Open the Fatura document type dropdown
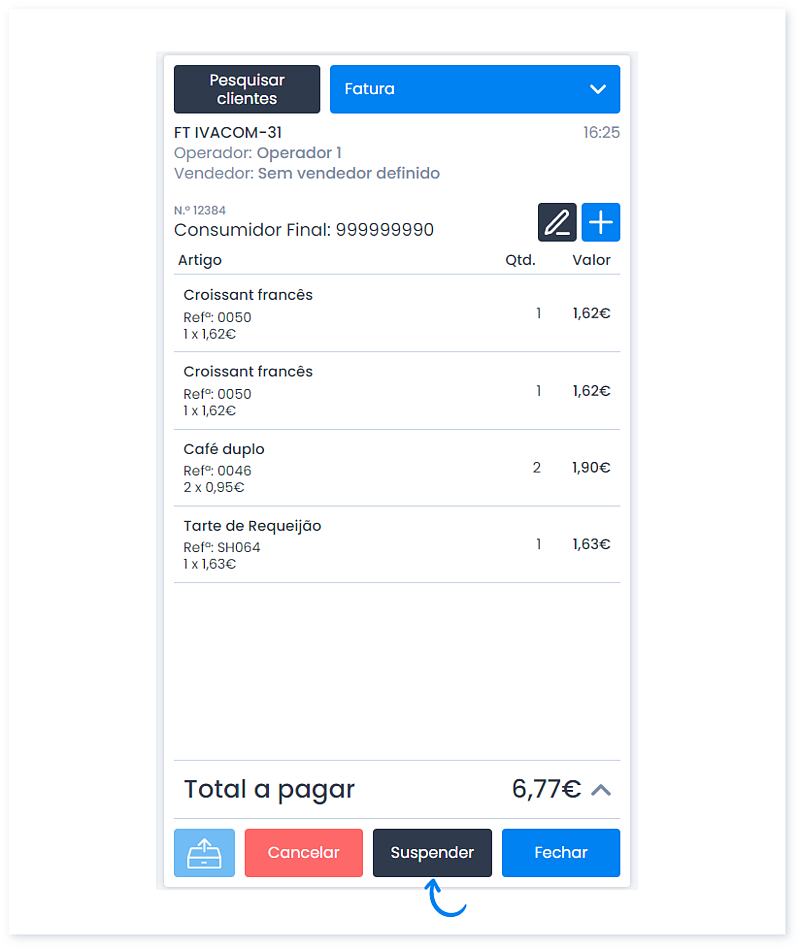The width and height of the screenshot is (800, 949). click(x=474, y=89)
